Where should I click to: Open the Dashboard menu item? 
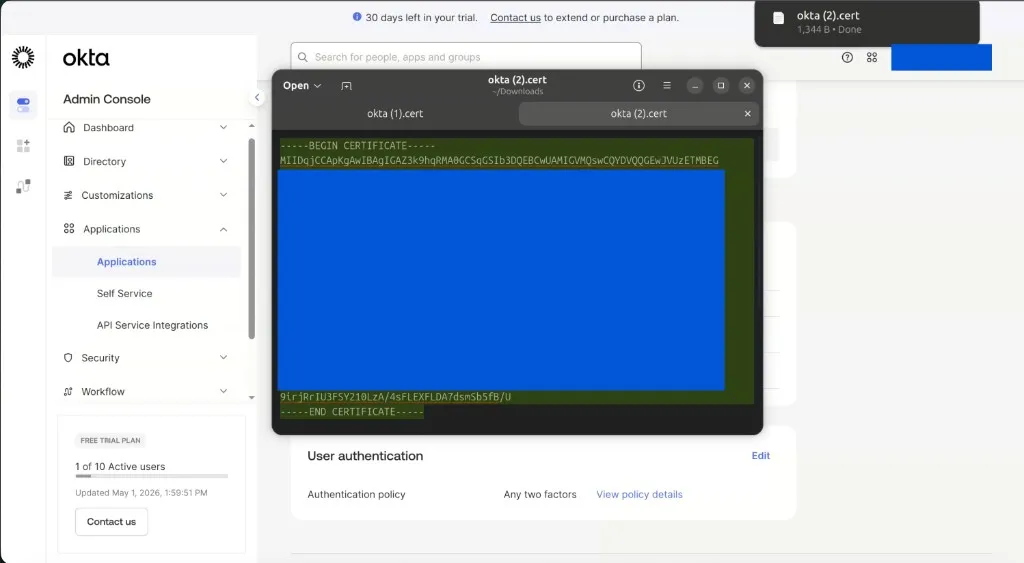click(x=108, y=127)
